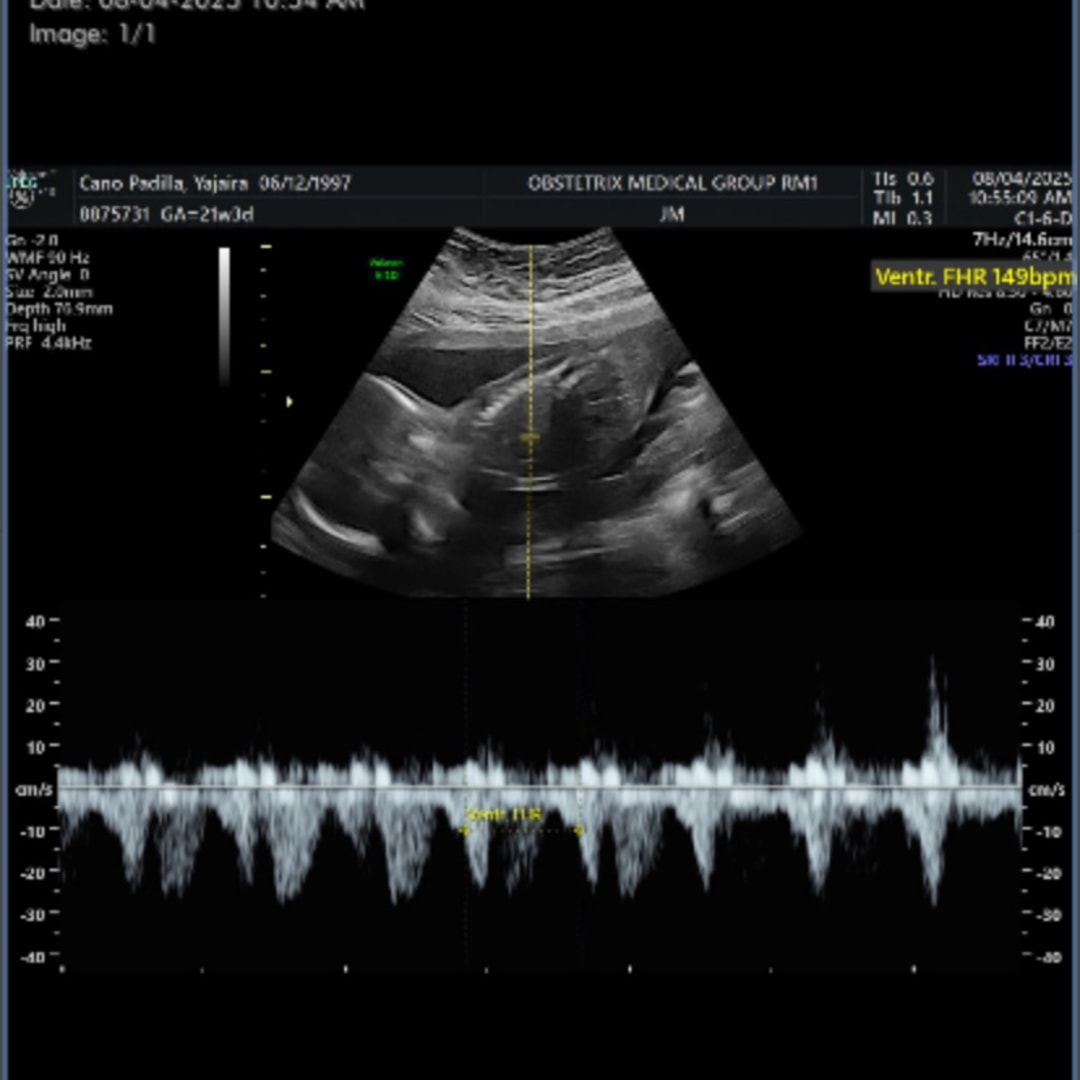Click the green probe orientation marker
The image size is (1080, 1080).
(x=385, y=269)
